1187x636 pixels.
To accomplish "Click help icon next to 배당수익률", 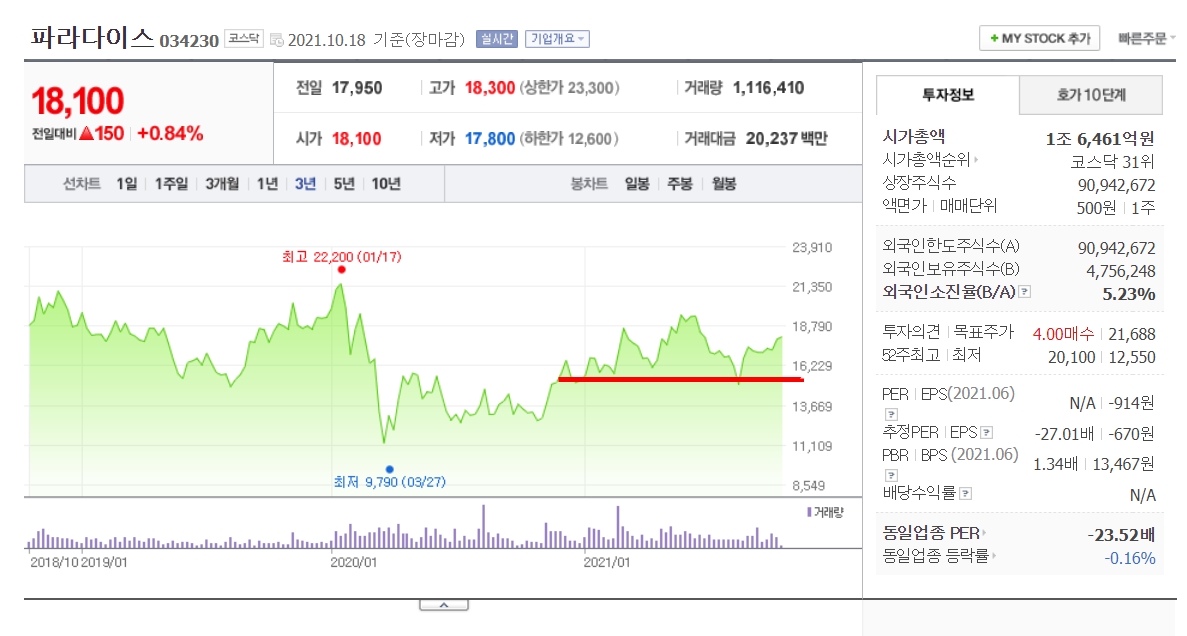I will [x=965, y=494].
